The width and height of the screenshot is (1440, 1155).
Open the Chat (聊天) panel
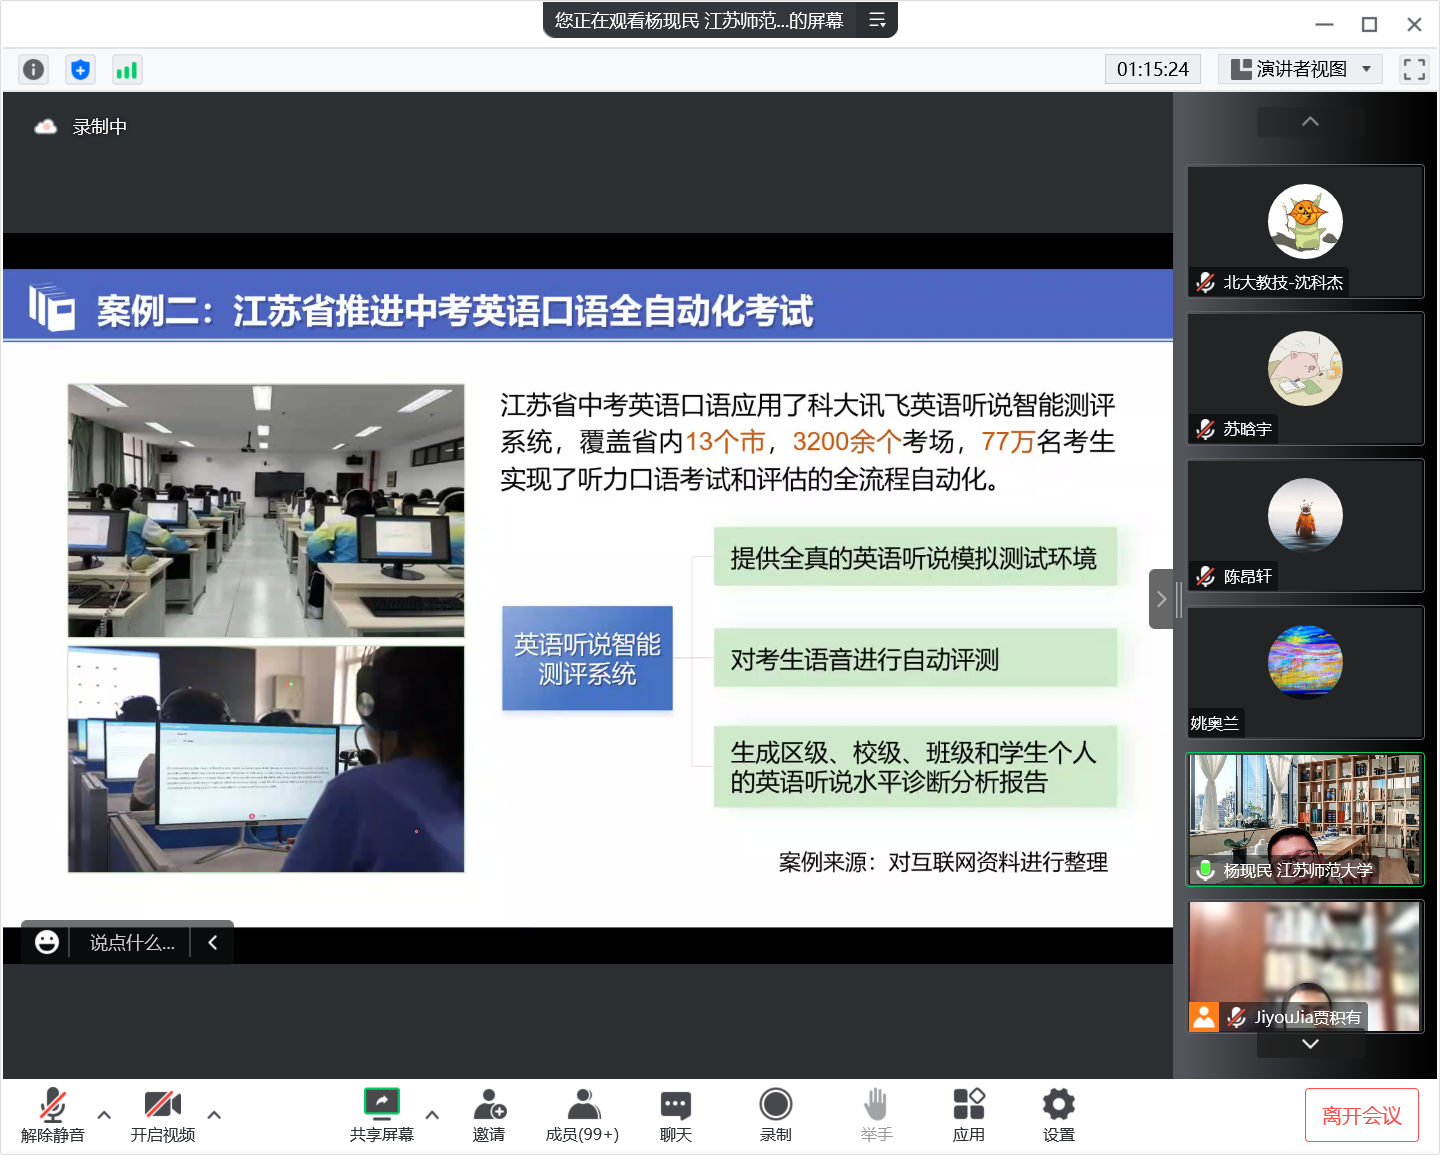676,1114
